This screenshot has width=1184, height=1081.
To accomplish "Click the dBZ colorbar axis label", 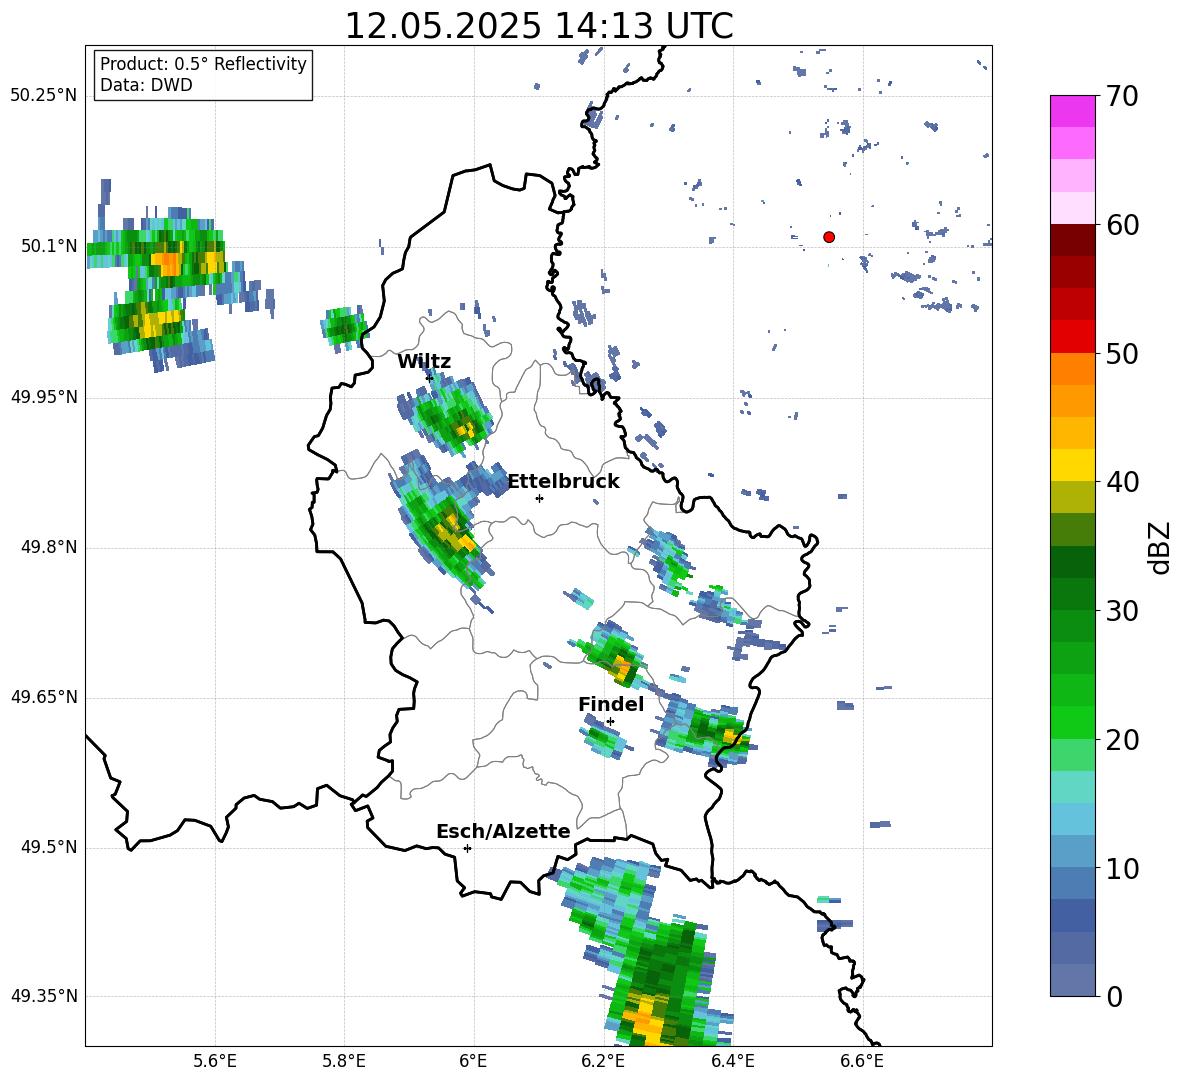I will [1159, 548].
